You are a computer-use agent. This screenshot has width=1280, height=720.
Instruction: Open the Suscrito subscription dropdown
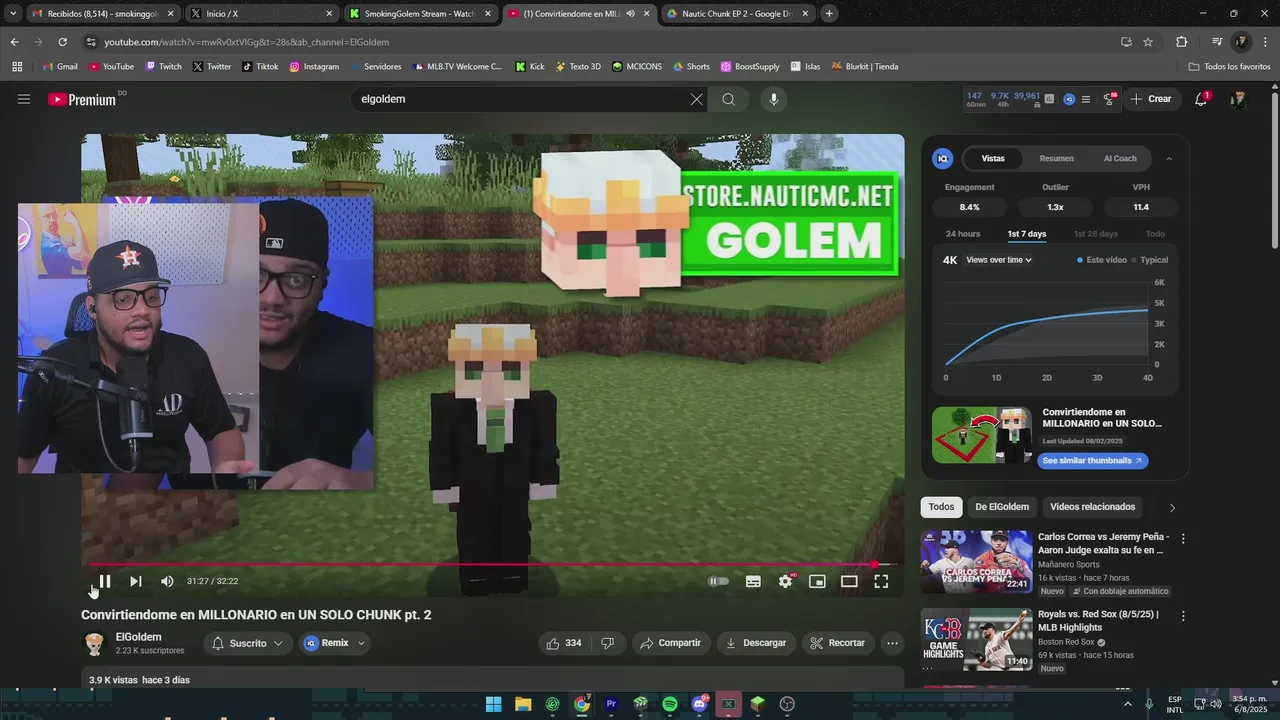pos(248,643)
